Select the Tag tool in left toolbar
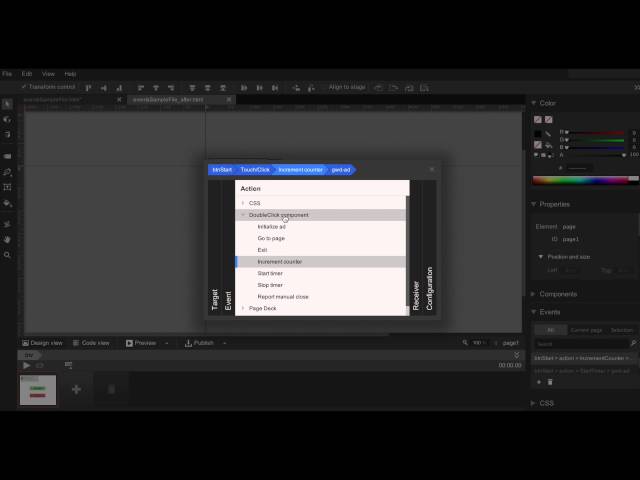Image resolution: width=640 pixels, height=480 pixels. pyautogui.click(x=7, y=156)
